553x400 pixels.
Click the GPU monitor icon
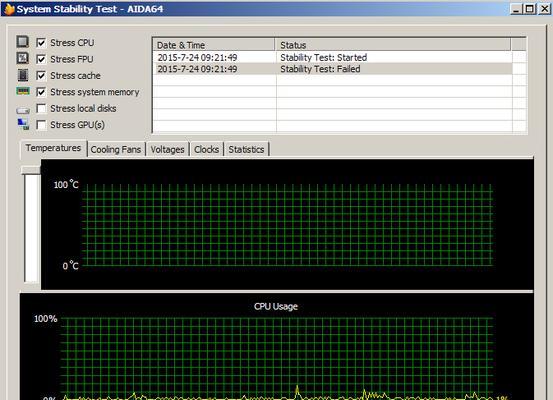[x=23, y=124]
